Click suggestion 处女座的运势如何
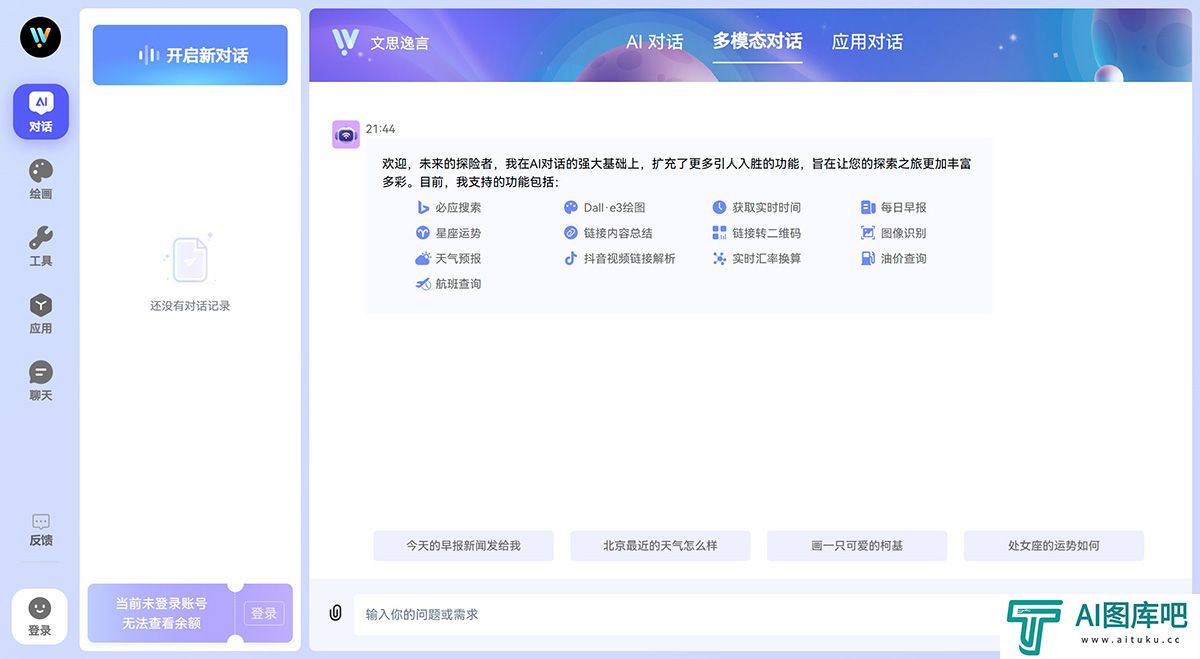Screen dimensions: 1200x659 tap(1054, 546)
